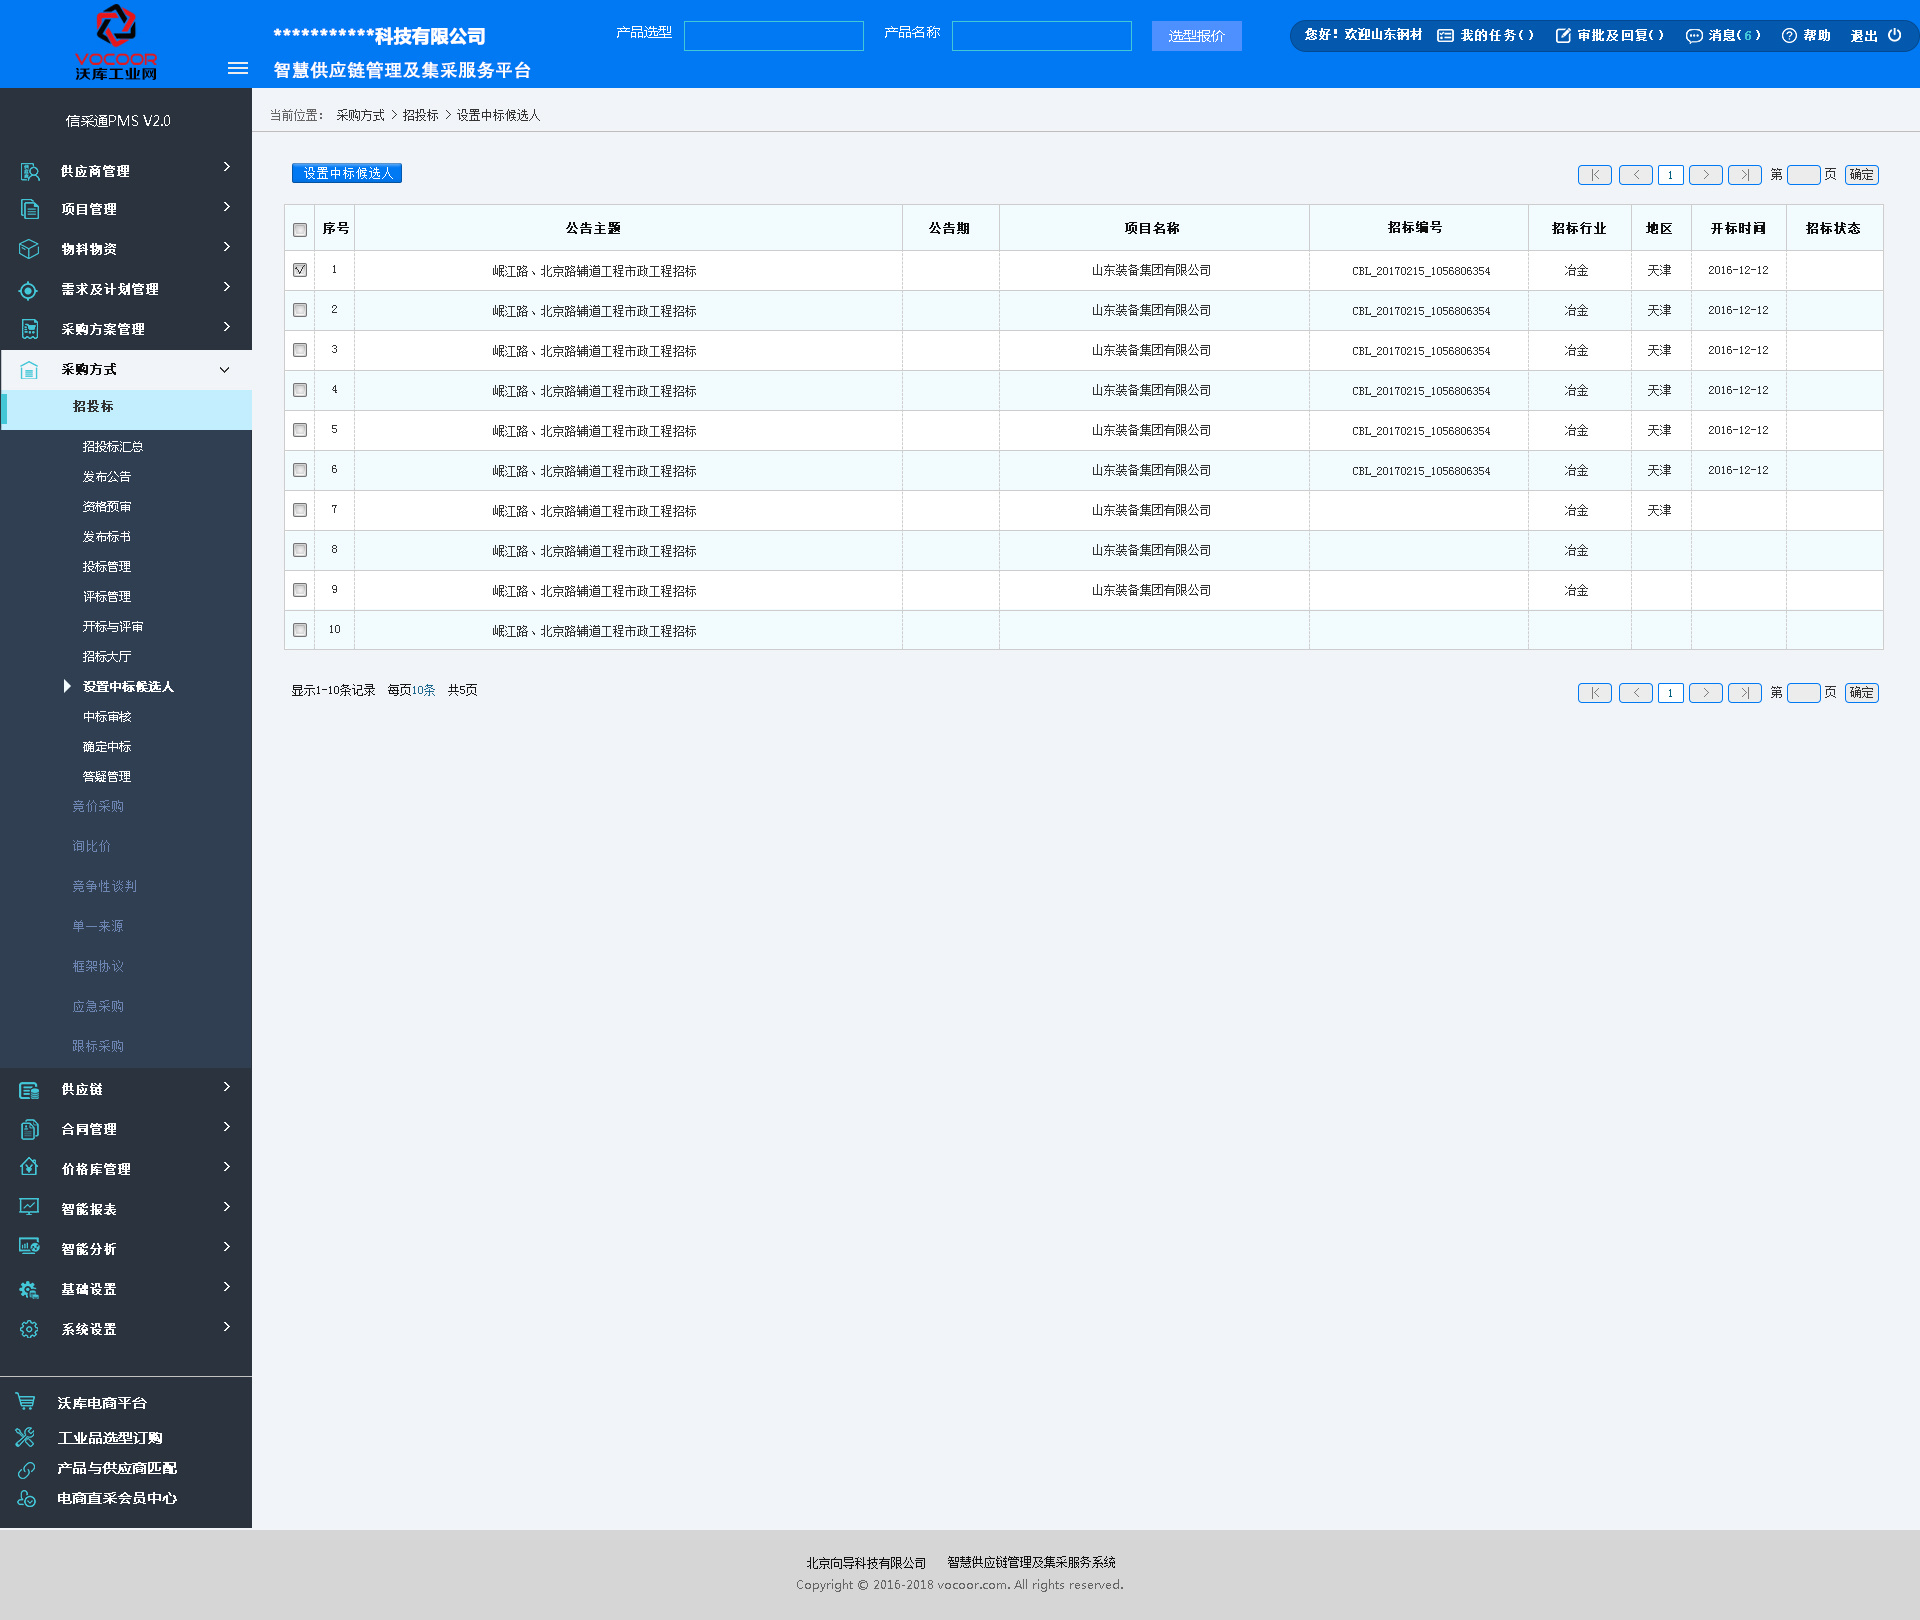Viewport: 1920px width, 1620px height.
Task: Select the 竞价采购 menu item
Action: (98, 806)
